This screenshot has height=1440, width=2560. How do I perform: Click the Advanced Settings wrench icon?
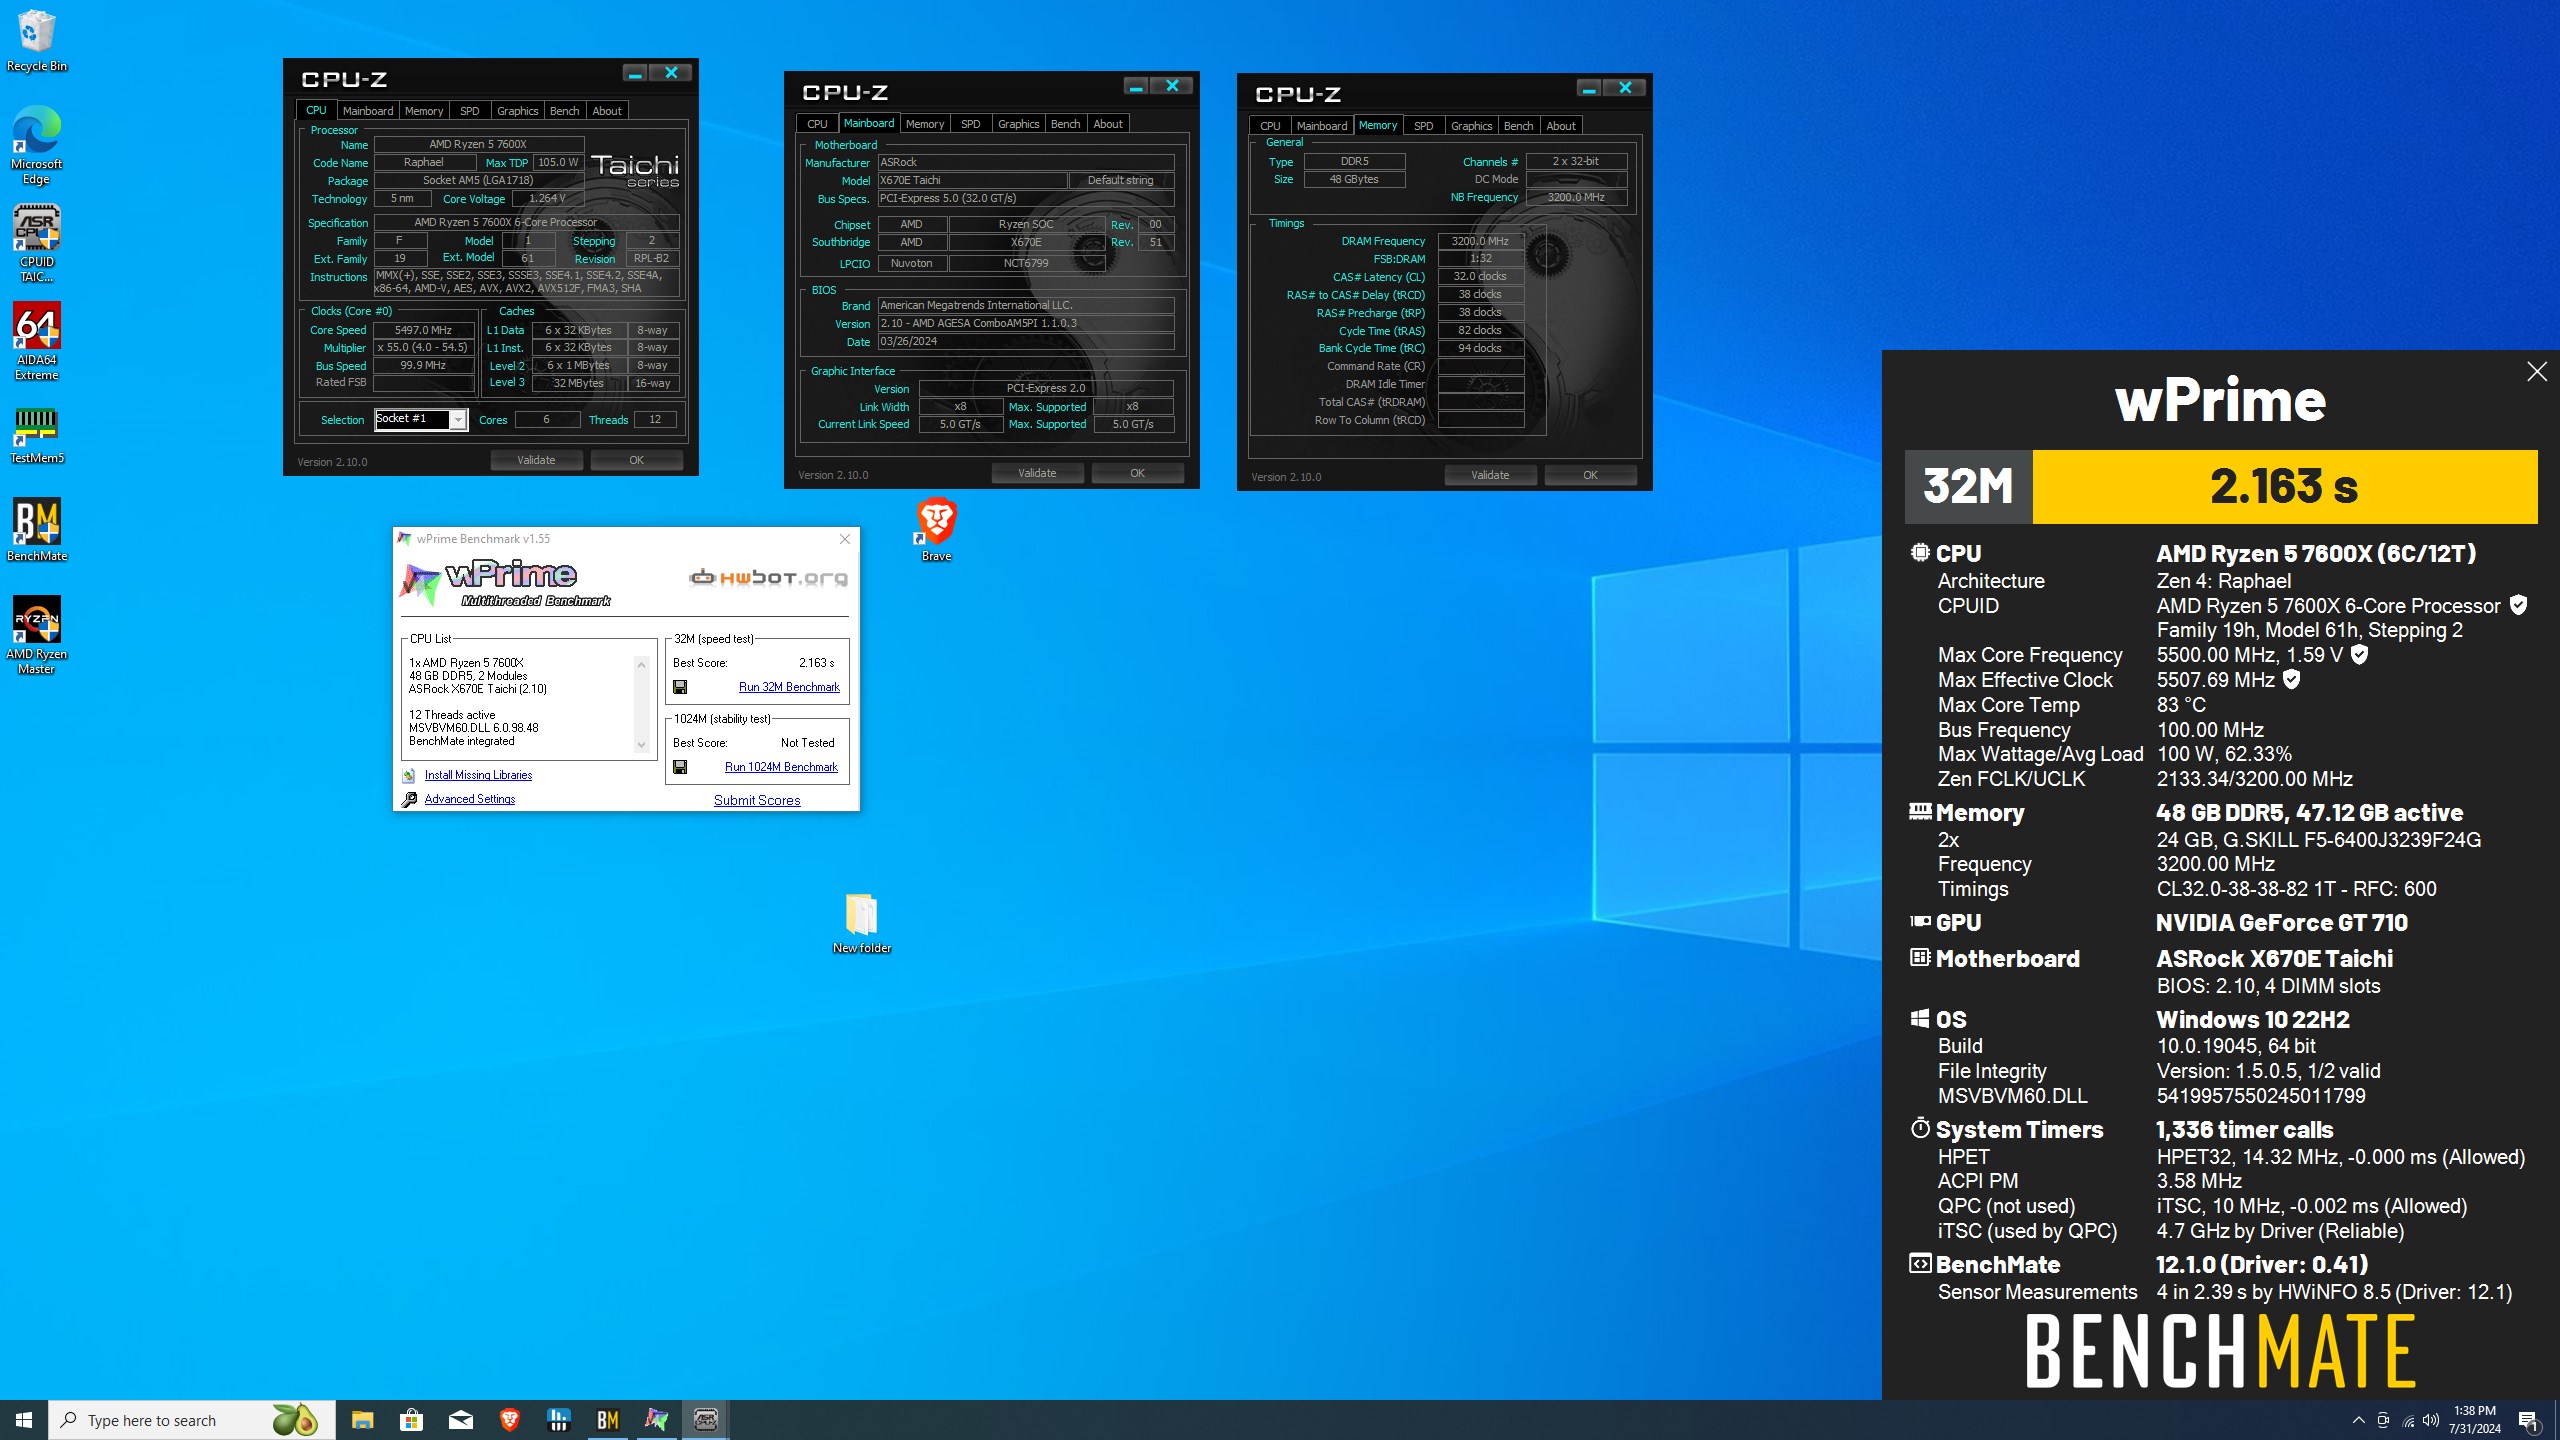(408, 799)
